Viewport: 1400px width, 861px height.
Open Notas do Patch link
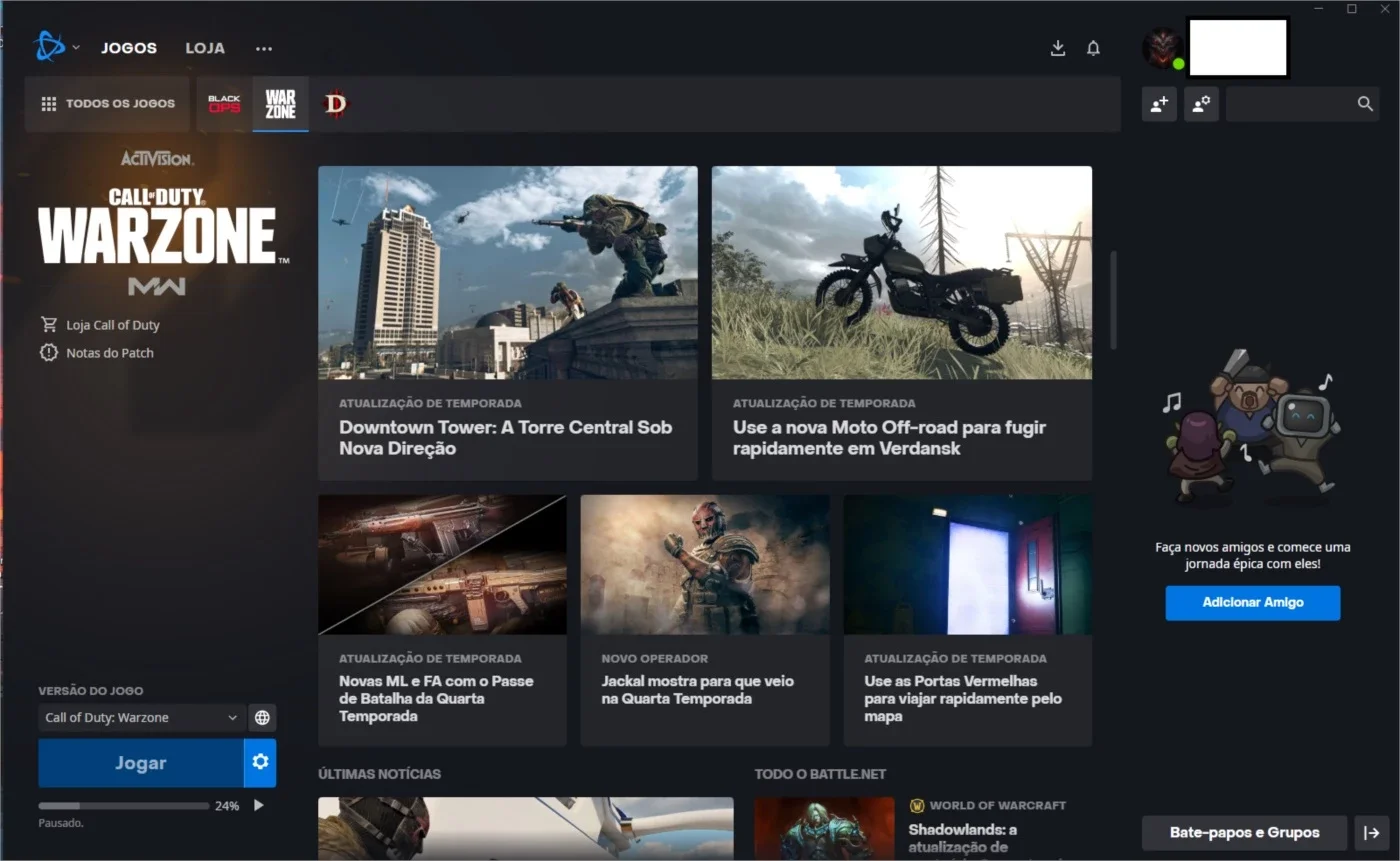click(x=110, y=353)
